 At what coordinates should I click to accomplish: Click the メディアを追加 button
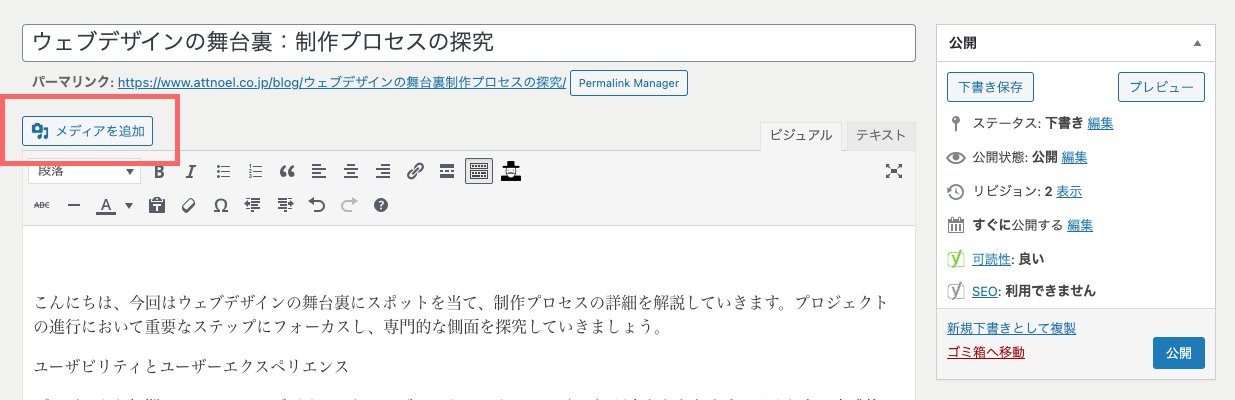[x=88, y=131]
